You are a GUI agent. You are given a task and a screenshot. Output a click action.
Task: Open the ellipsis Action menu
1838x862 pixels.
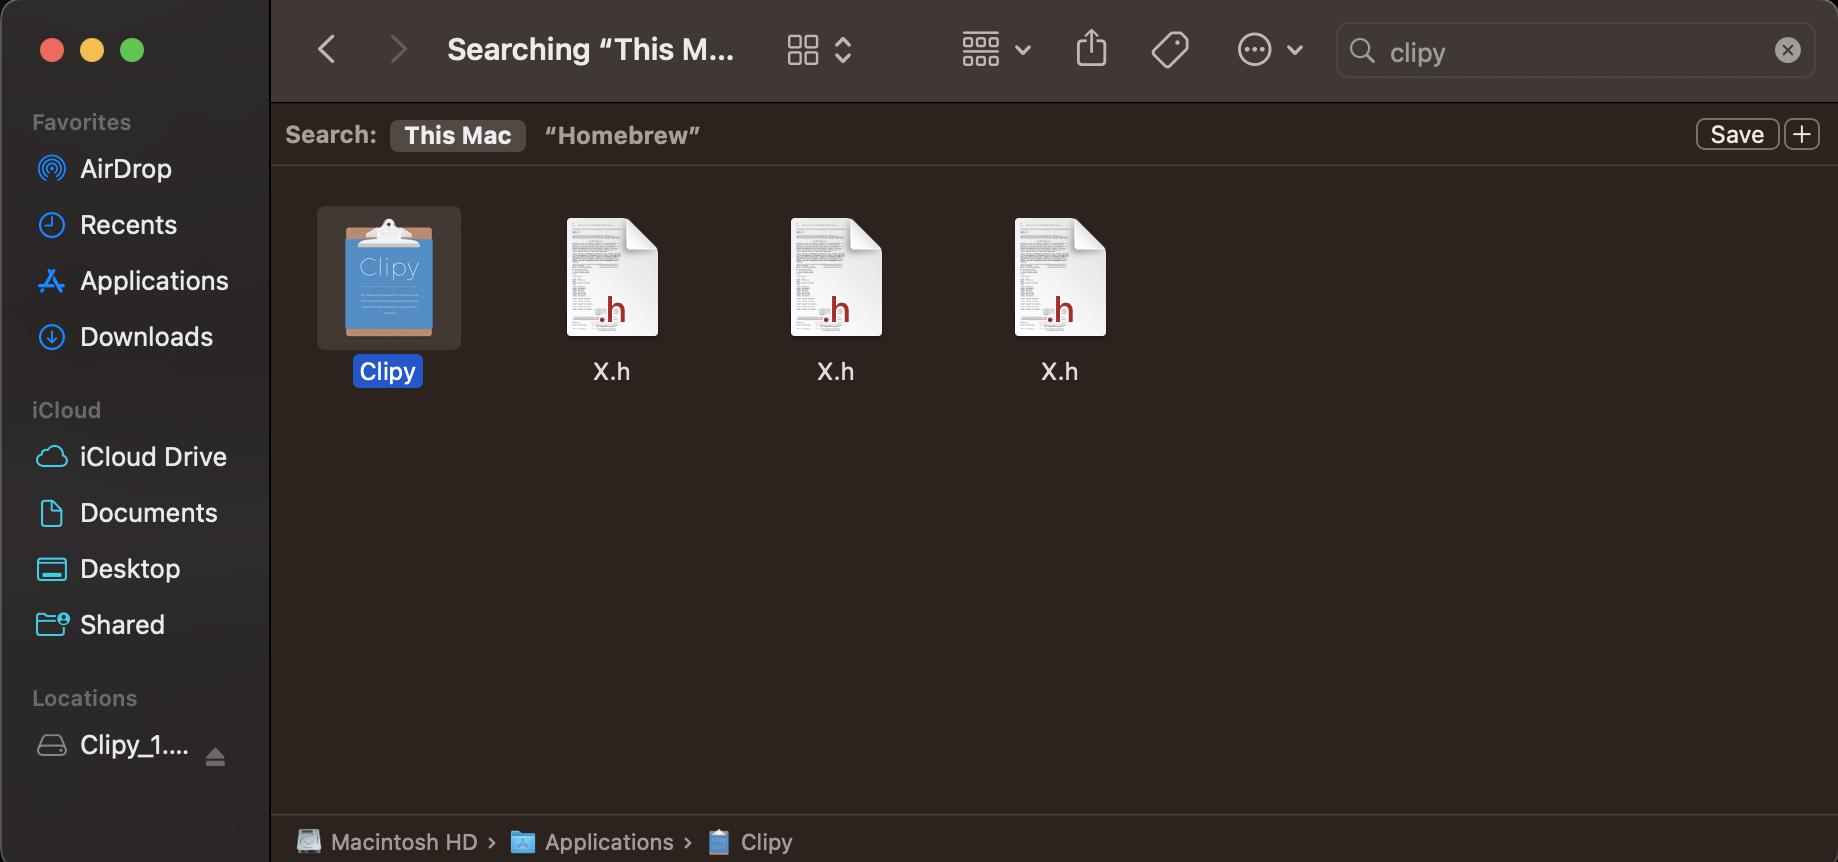1270,49
